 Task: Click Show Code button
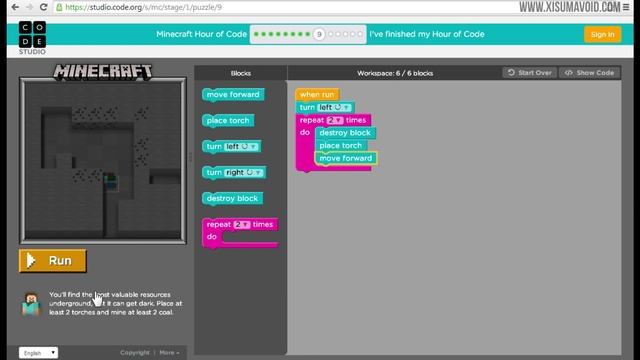589,73
